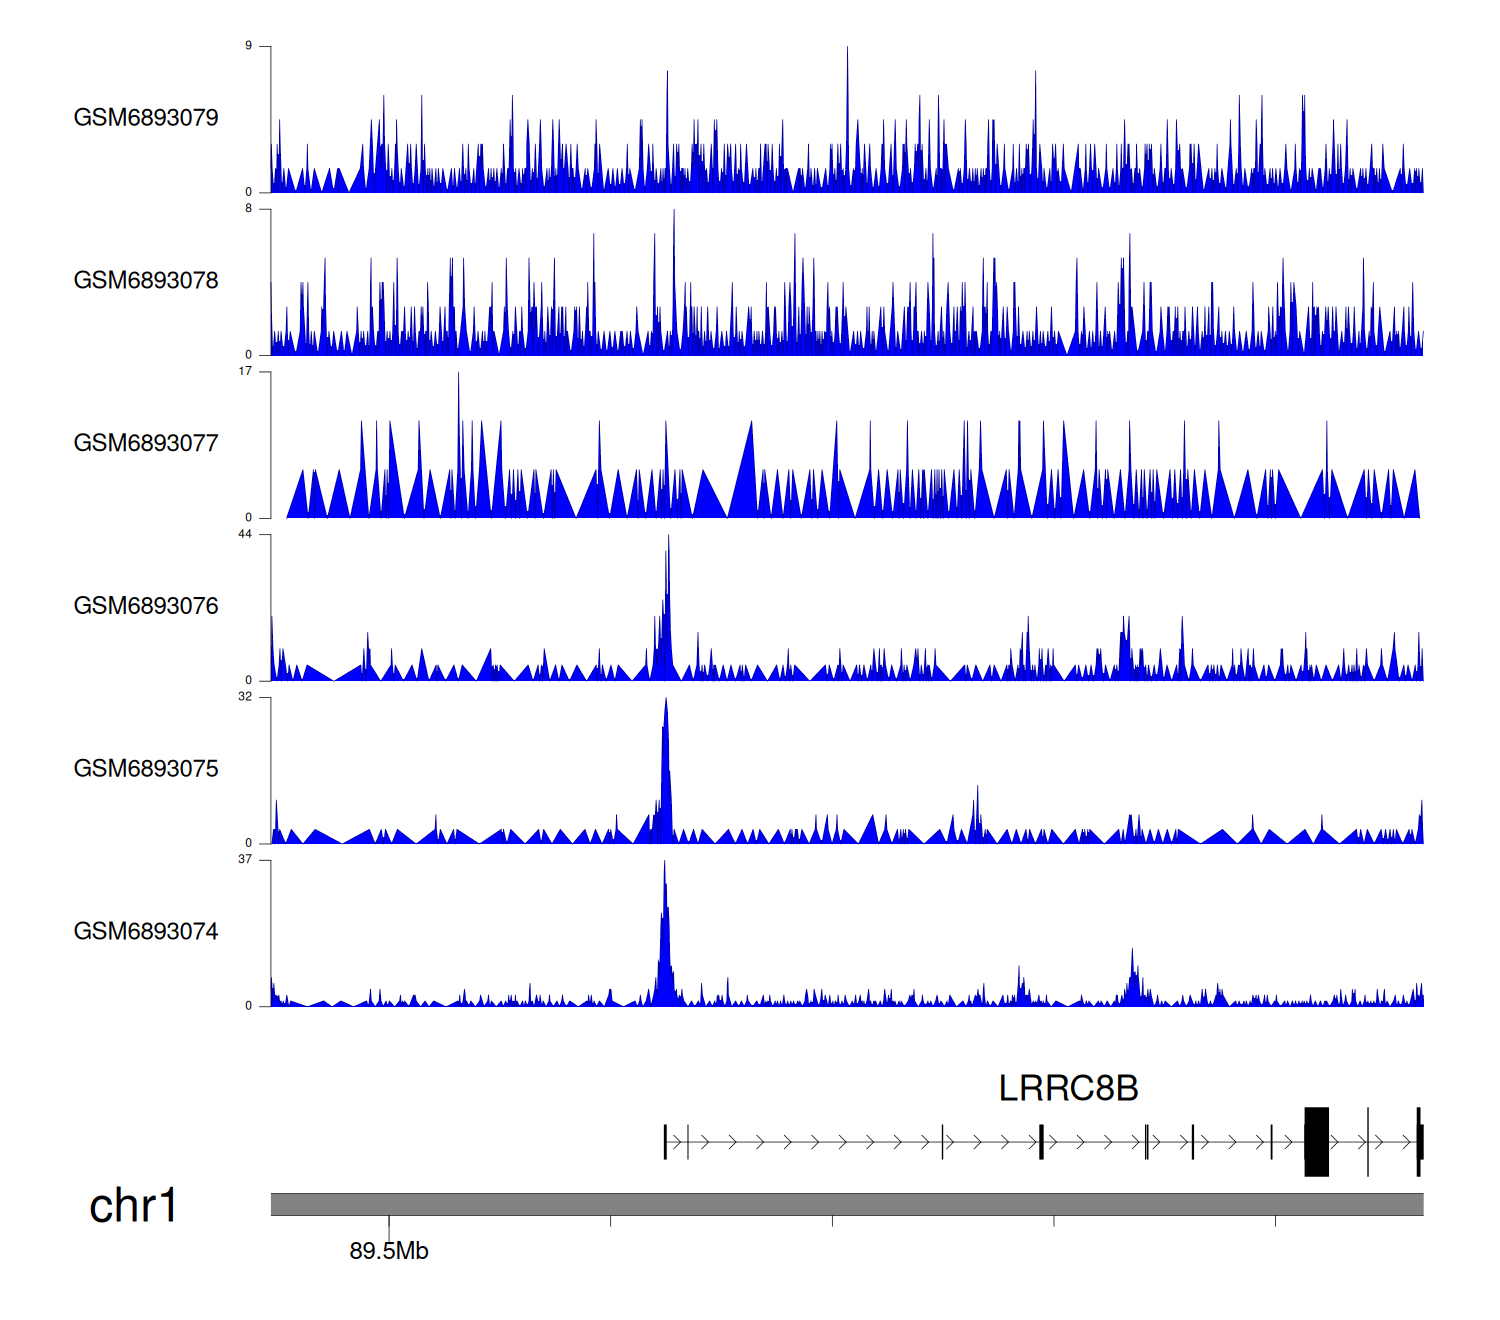Click the y-axis maximum value 44
1500x1320 pixels.
click(x=245, y=534)
